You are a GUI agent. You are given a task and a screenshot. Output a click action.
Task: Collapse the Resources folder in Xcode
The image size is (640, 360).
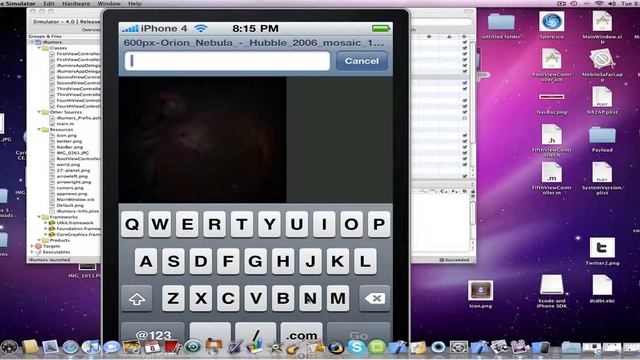(x=40, y=129)
